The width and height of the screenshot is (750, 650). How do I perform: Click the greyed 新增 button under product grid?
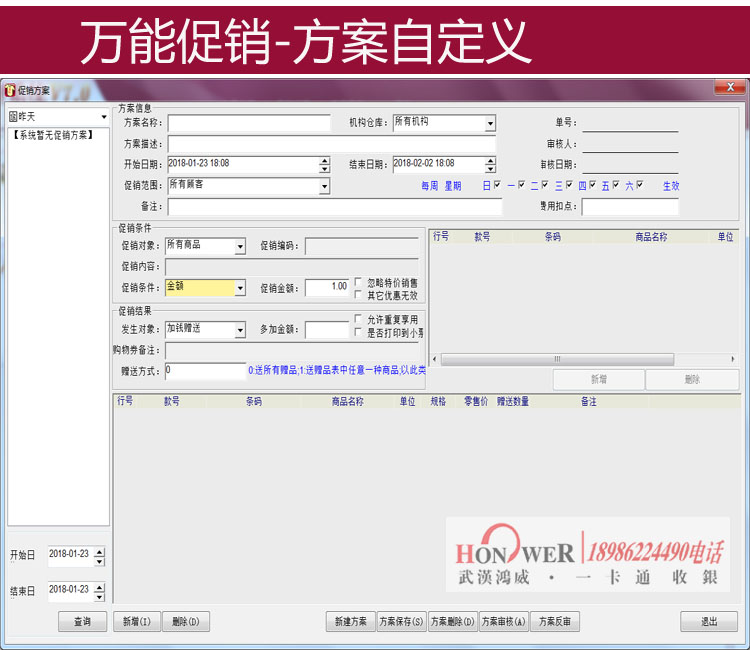[x=598, y=379]
